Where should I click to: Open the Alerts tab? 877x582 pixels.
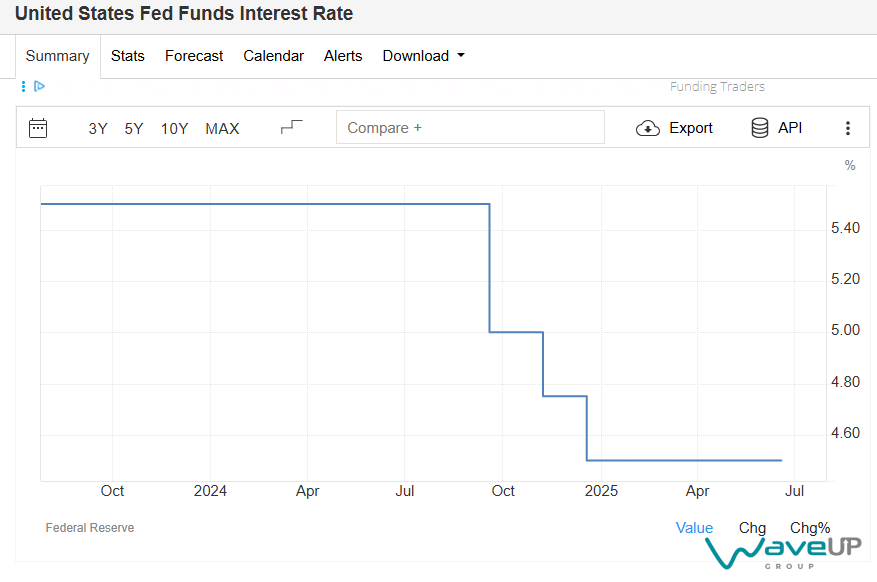pos(343,56)
